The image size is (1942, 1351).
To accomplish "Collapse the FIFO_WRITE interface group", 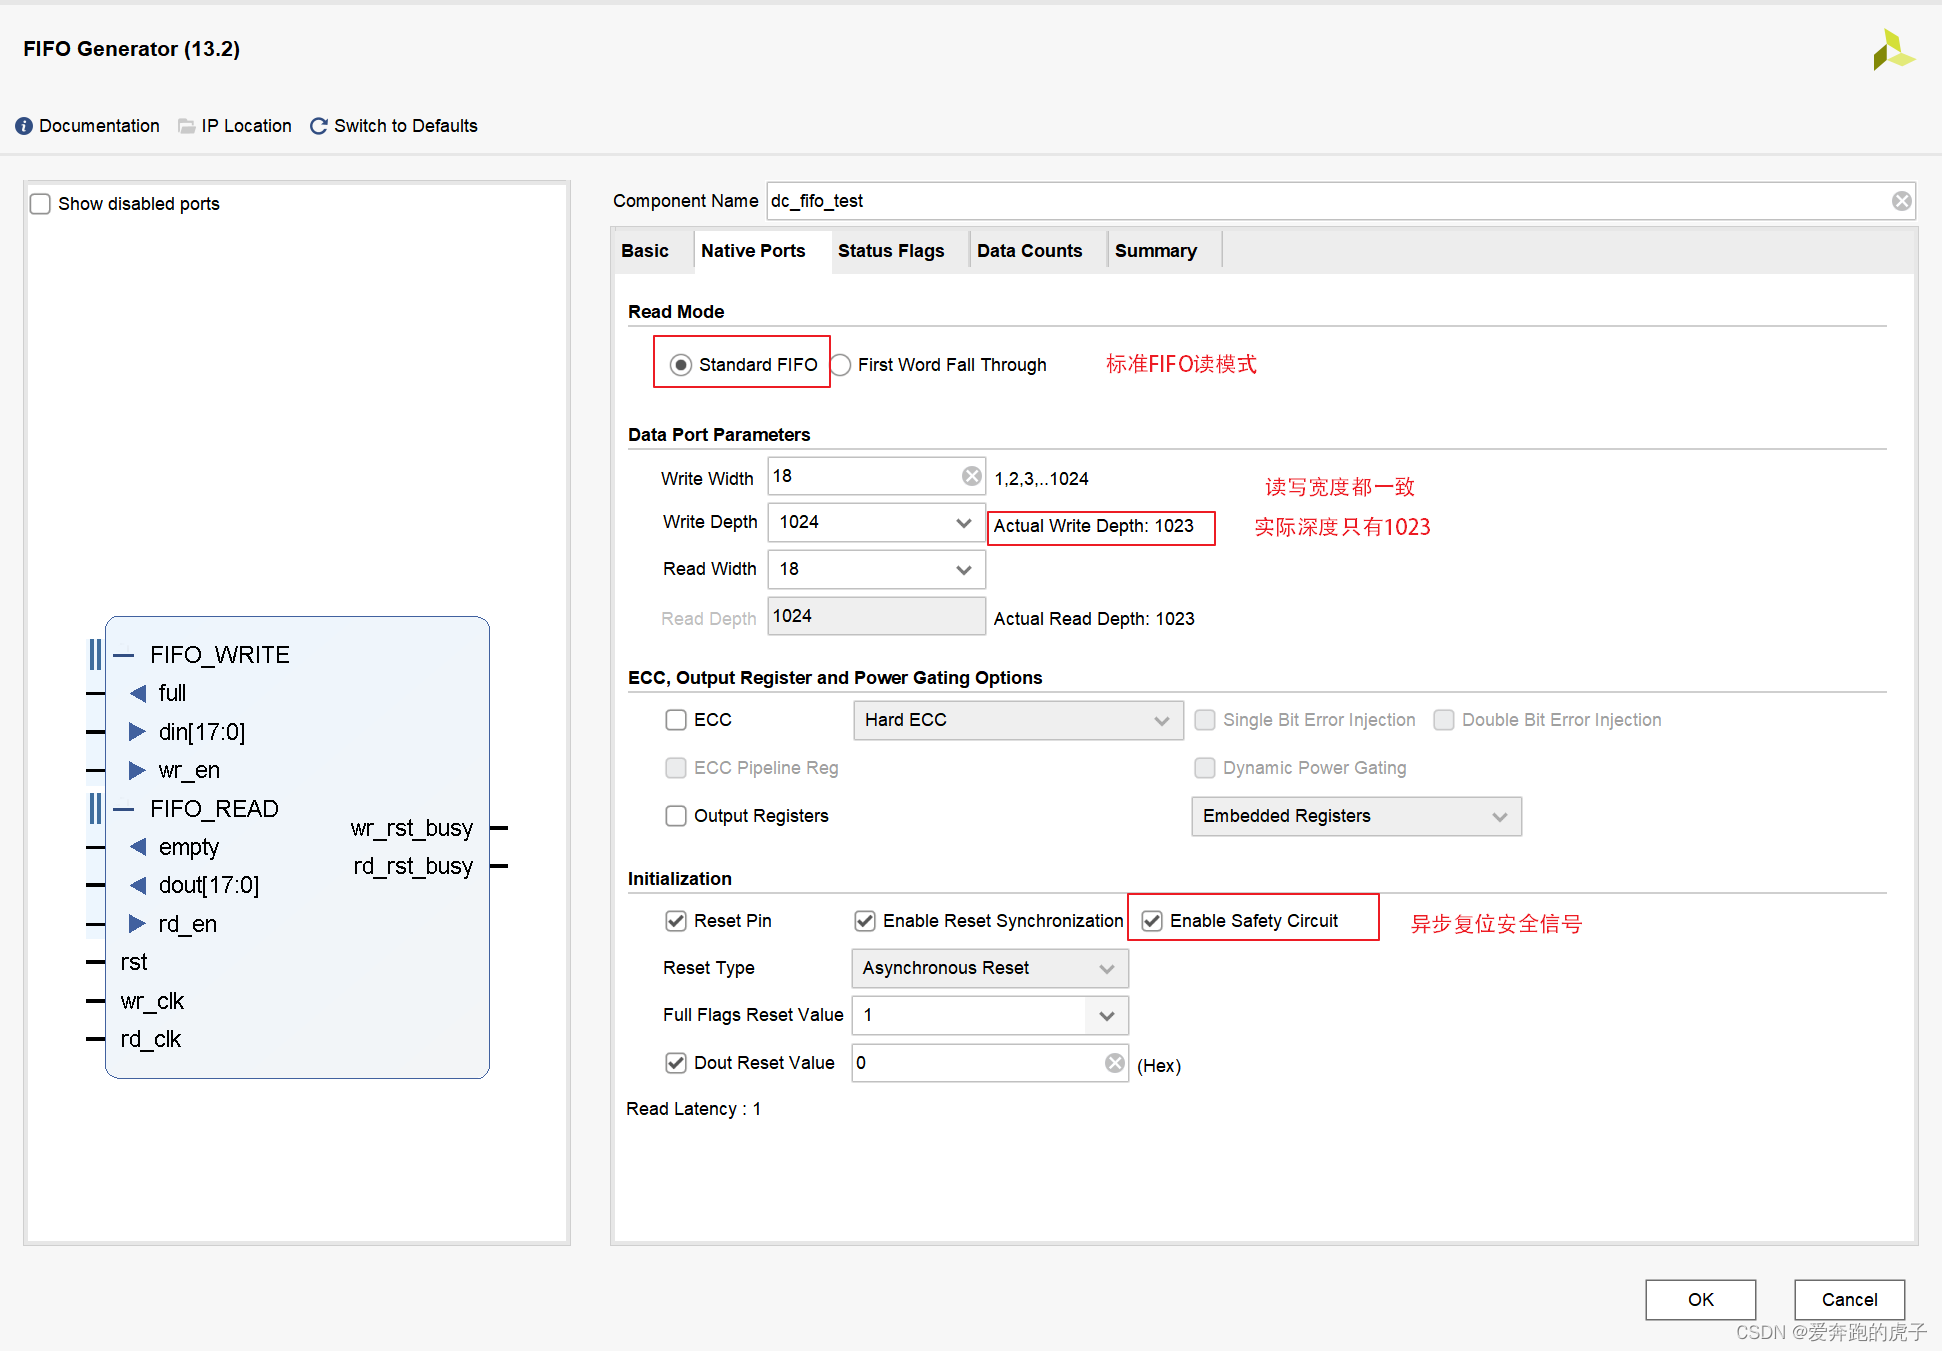I will click(x=124, y=655).
